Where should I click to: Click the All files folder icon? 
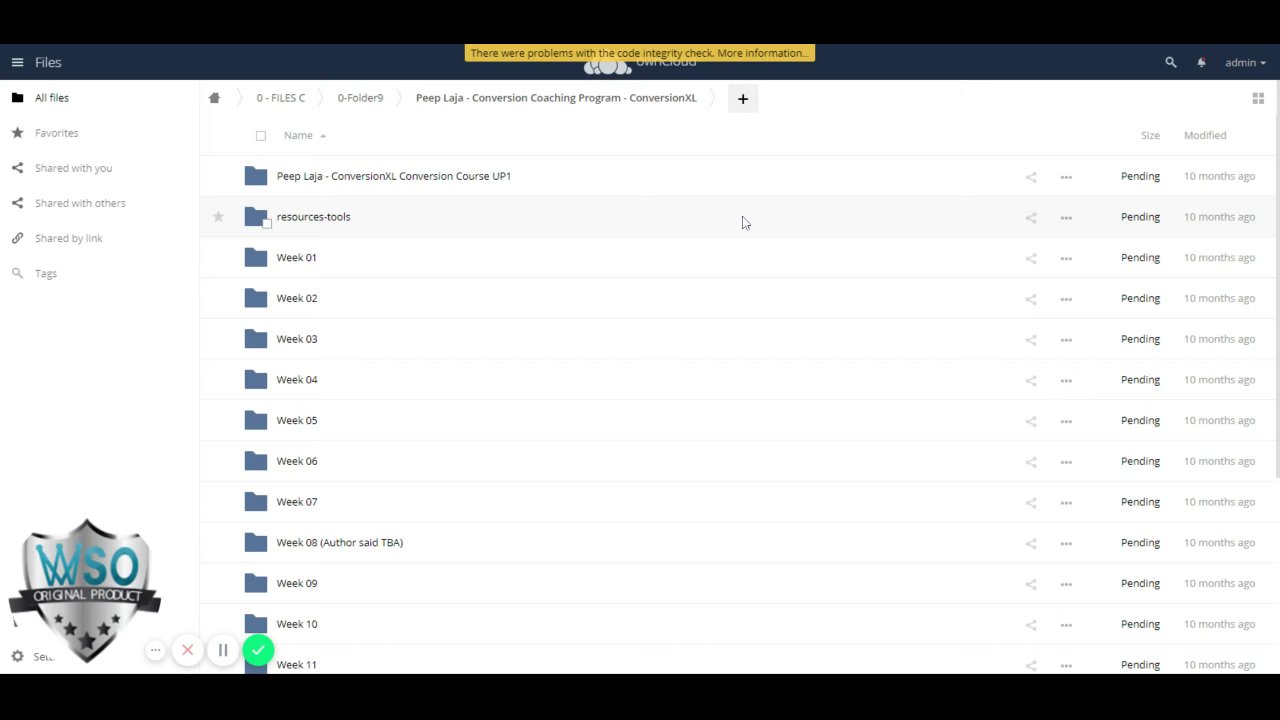(17, 98)
